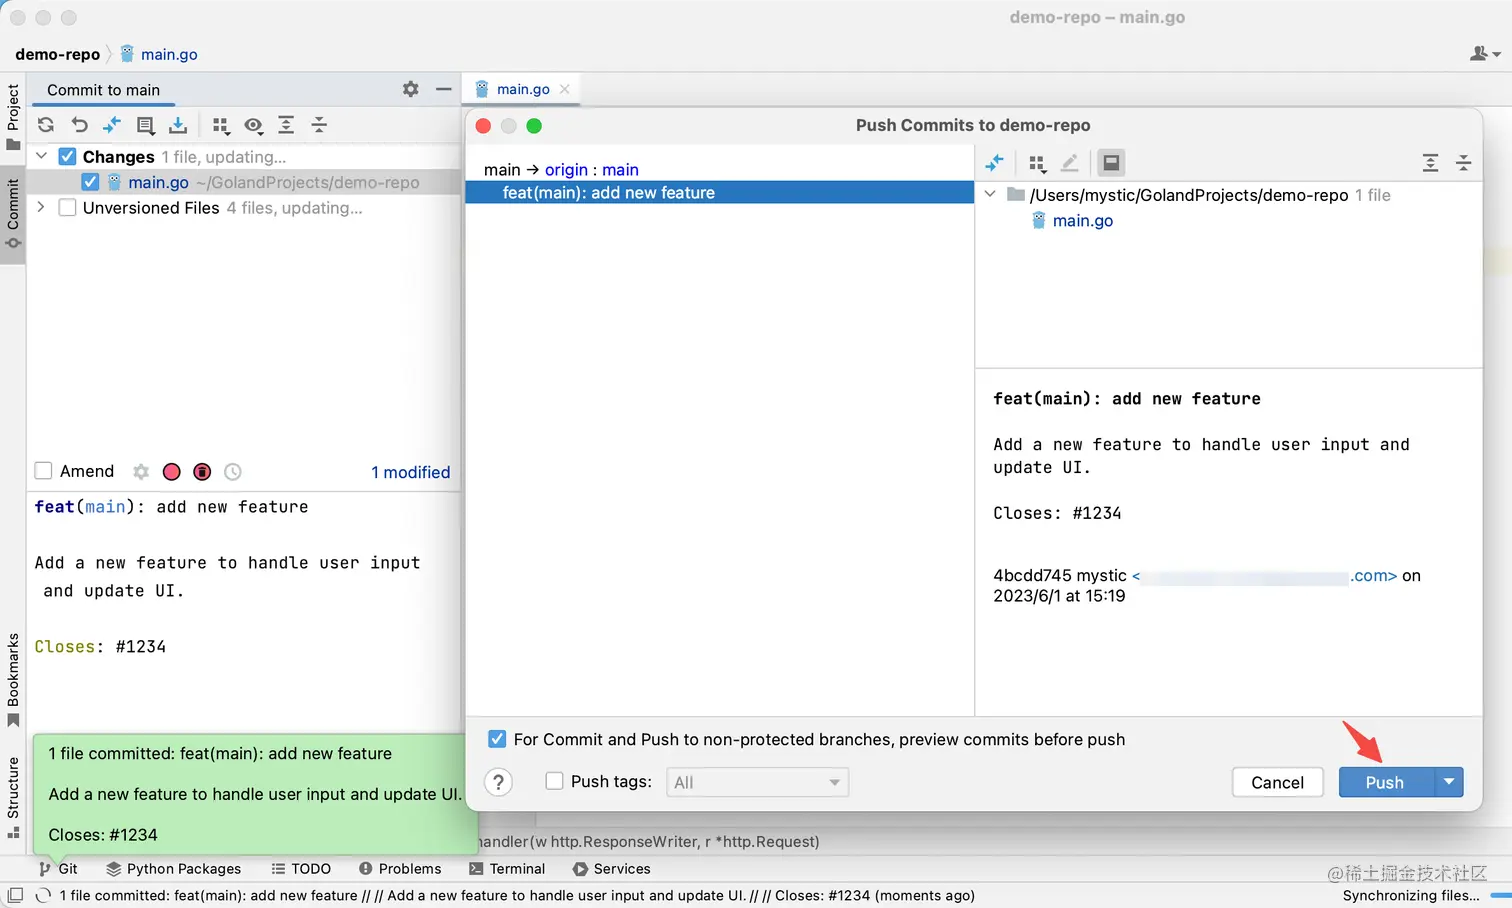Uncheck main.go in the Changes list
1512x908 pixels.
[90, 182]
